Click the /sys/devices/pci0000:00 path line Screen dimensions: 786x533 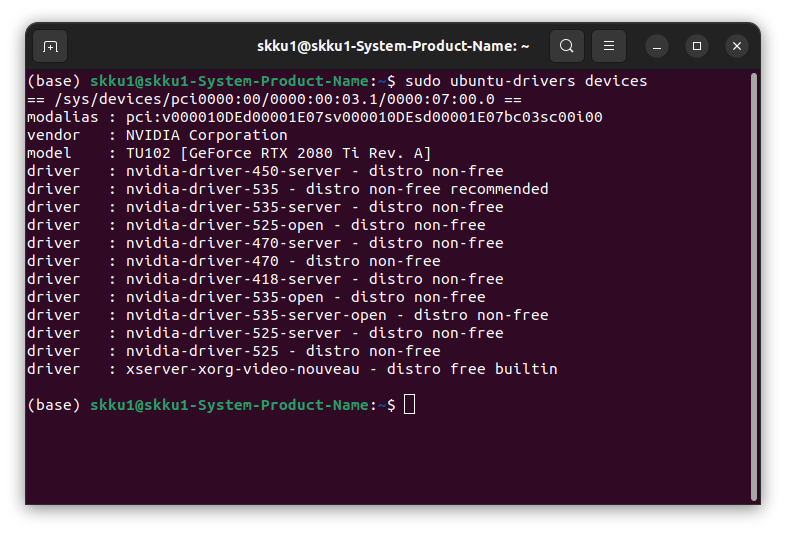click(274, 99)
